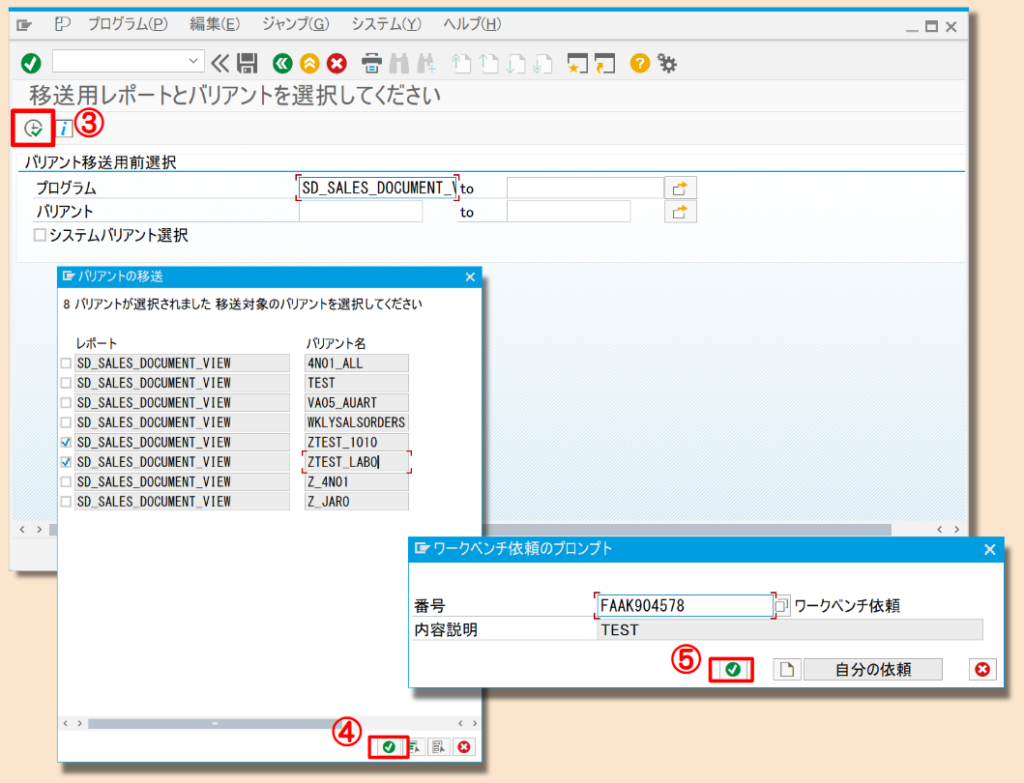1024x783 pixels.
Task: Click the 番号 request number field
Action: point(684,605)
